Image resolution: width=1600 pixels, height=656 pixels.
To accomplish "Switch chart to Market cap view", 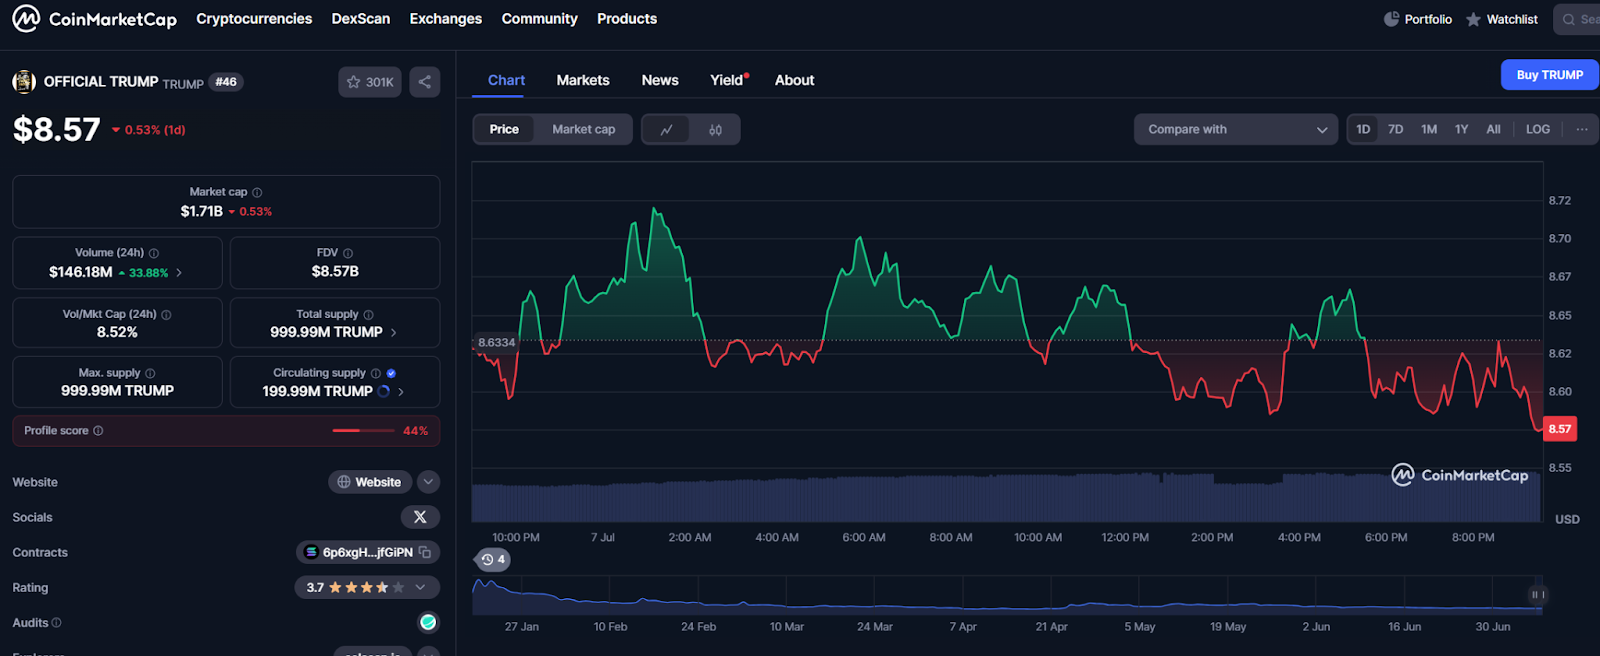I will click(584, 129).
